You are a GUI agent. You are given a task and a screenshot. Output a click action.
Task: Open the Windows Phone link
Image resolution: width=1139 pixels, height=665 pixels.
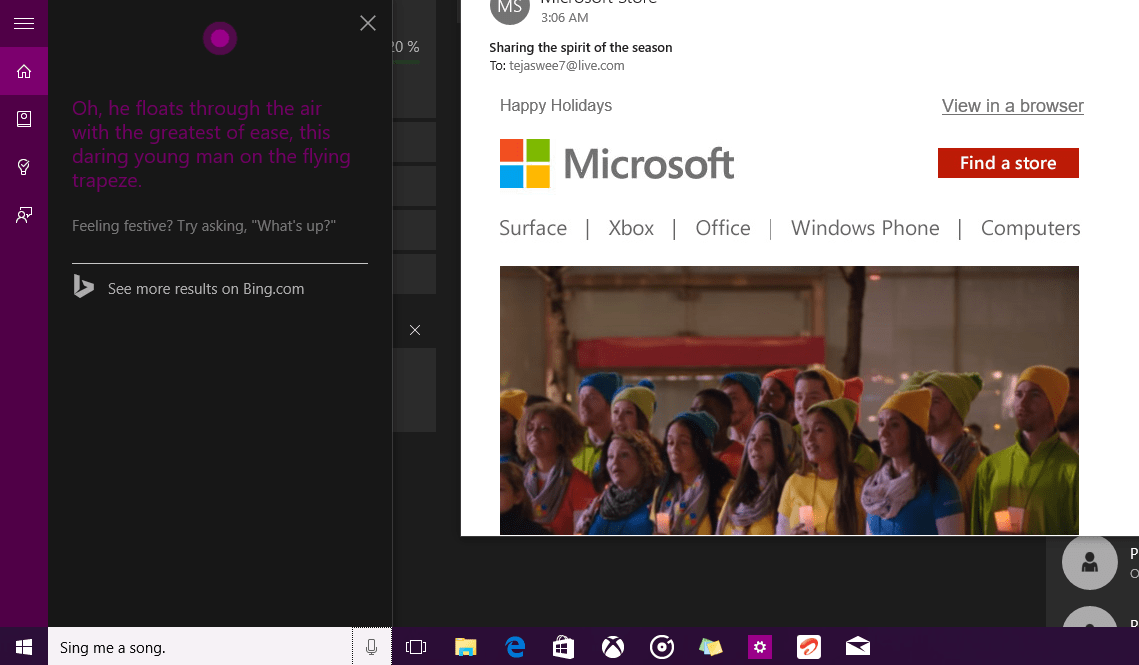(x=865, y=228)
